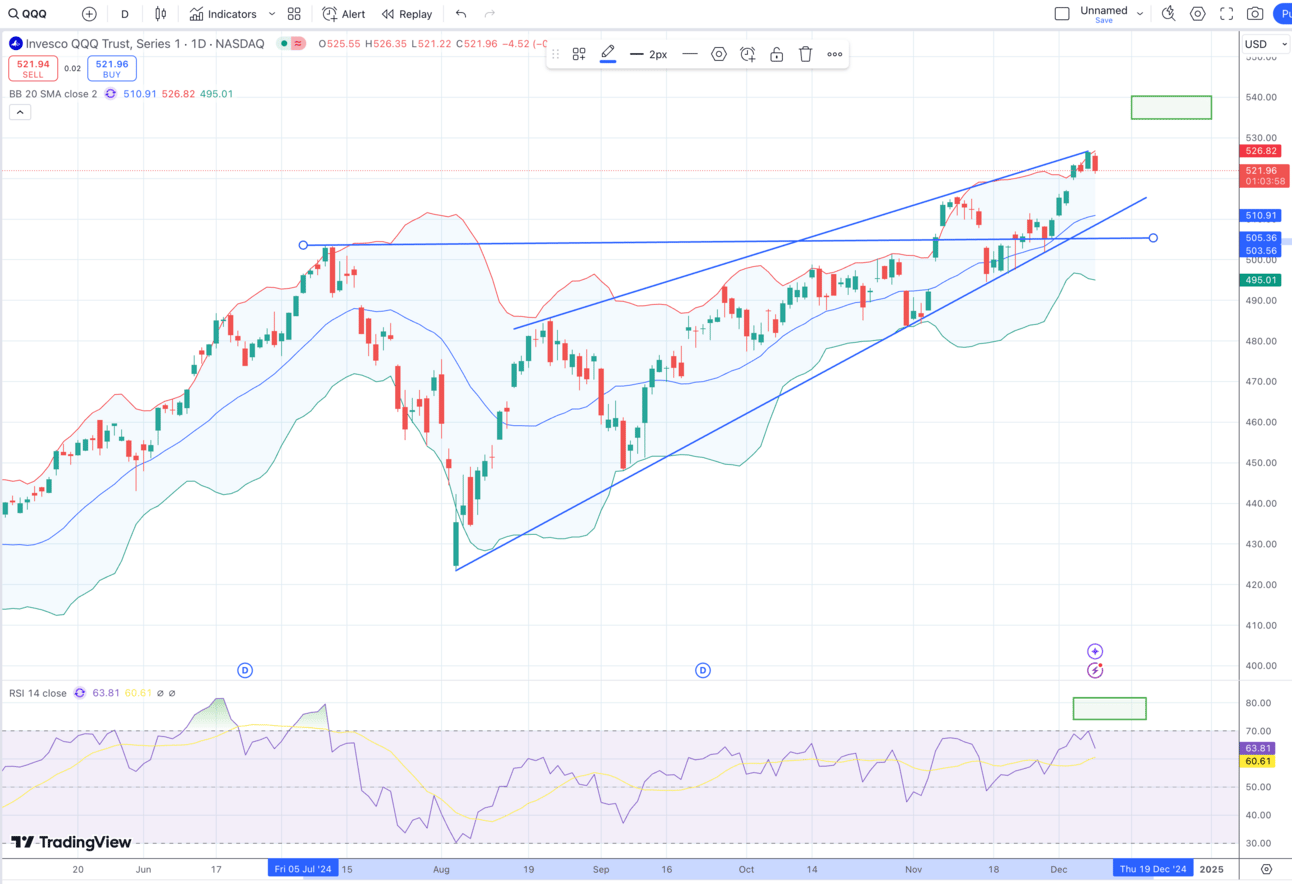
Task: Click the 495.01 green price label
Action: 1261,280
